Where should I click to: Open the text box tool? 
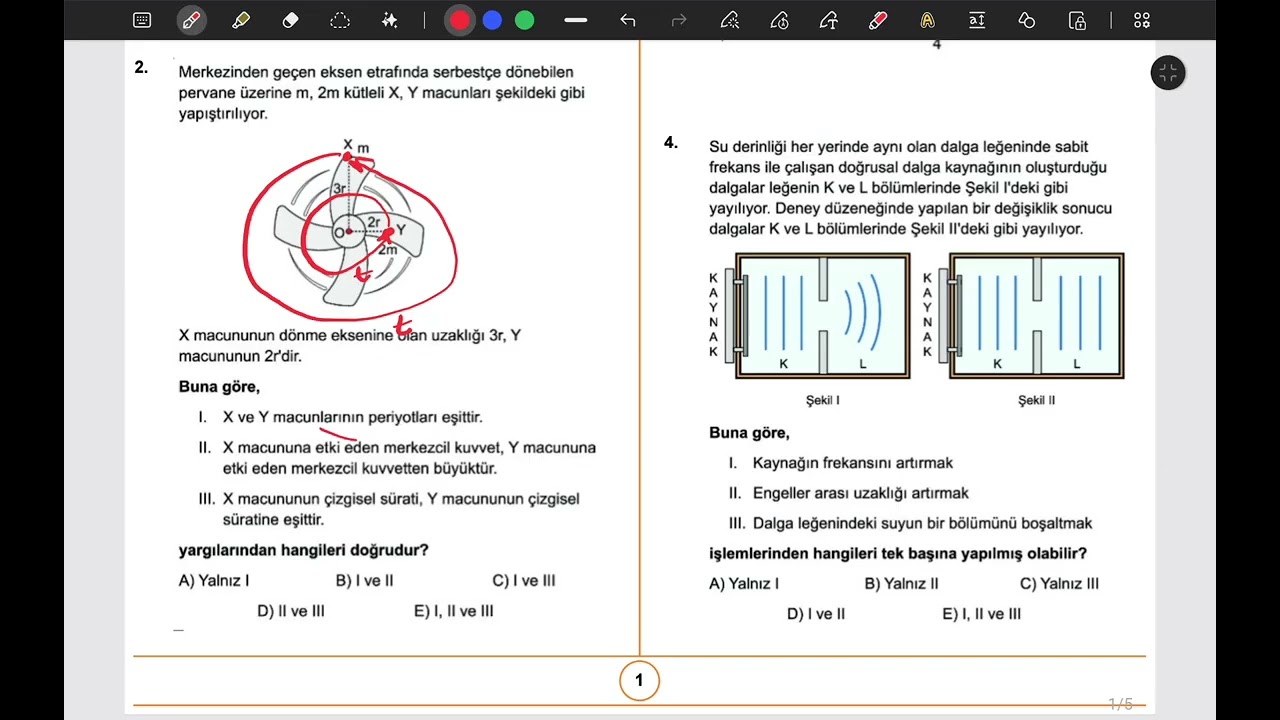pyautogui.click(x=977, y=20)
